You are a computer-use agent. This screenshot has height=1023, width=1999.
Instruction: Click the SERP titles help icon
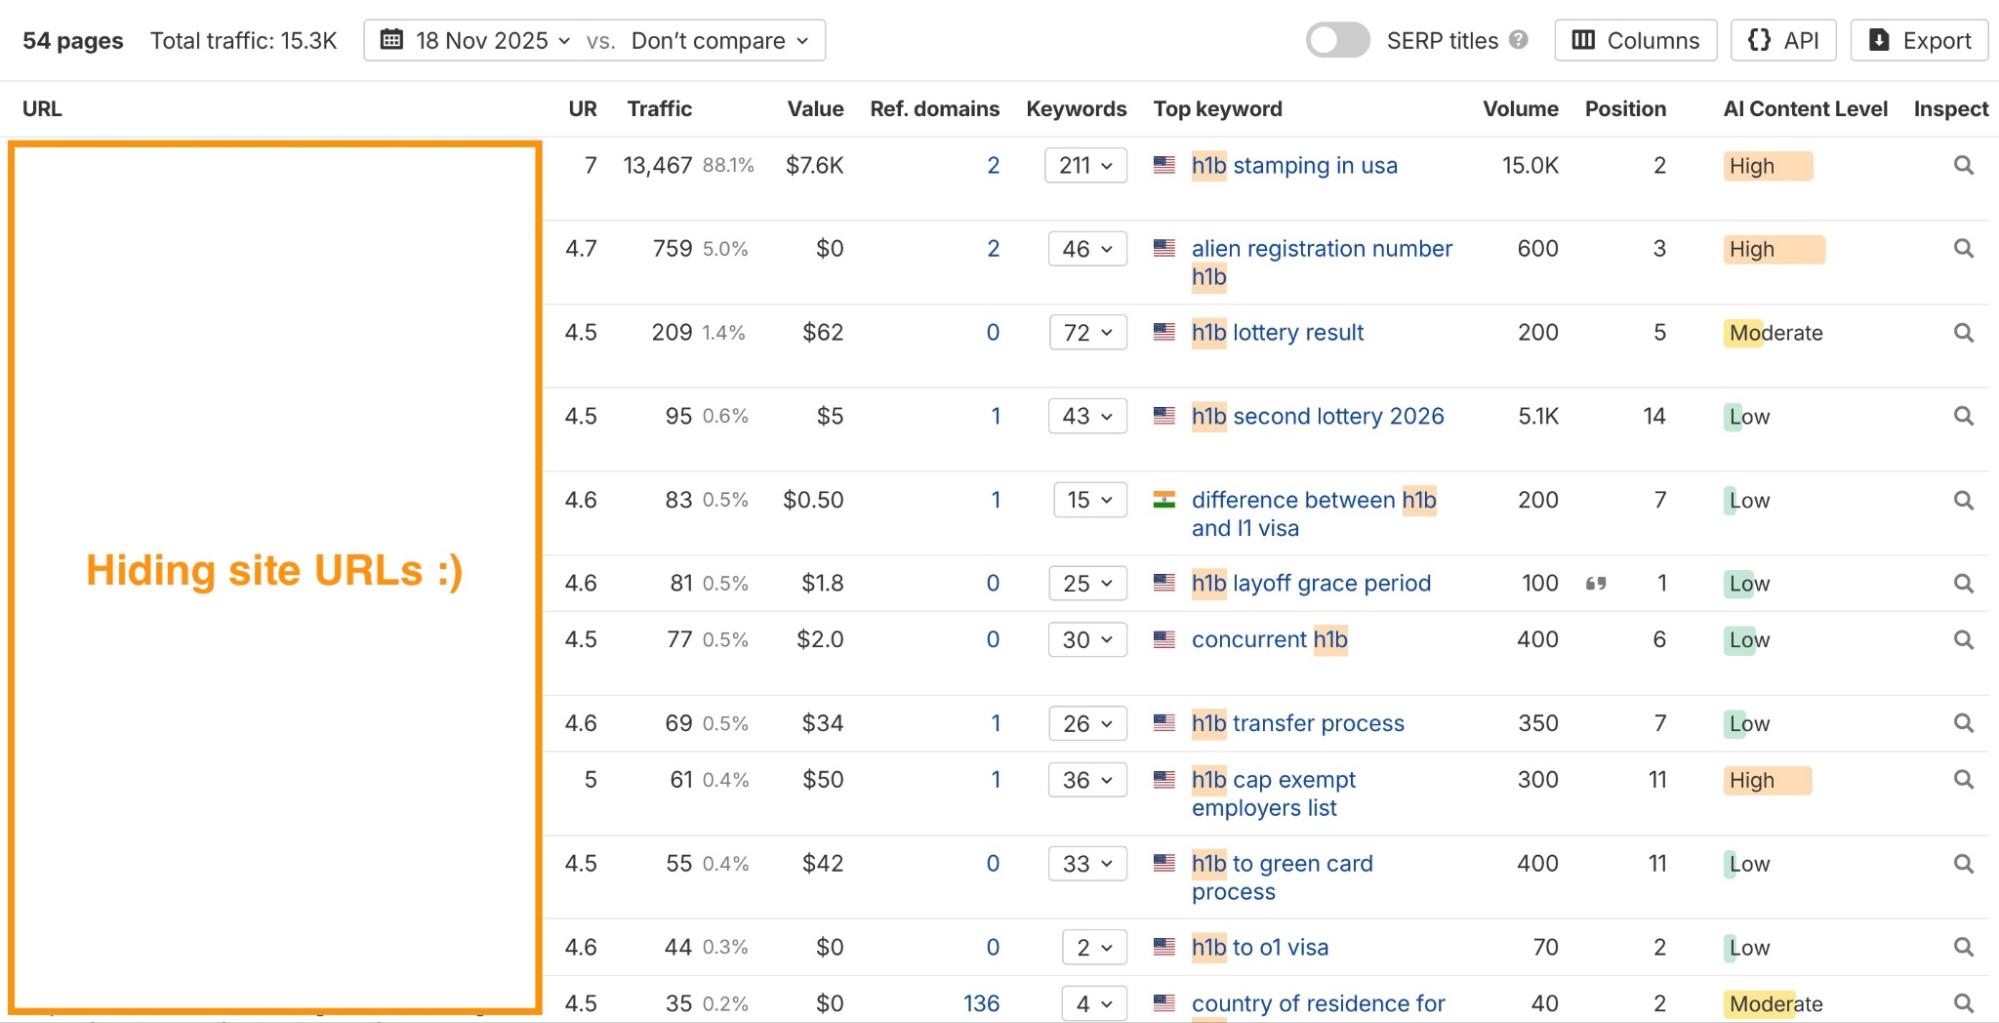[1518, 41]
